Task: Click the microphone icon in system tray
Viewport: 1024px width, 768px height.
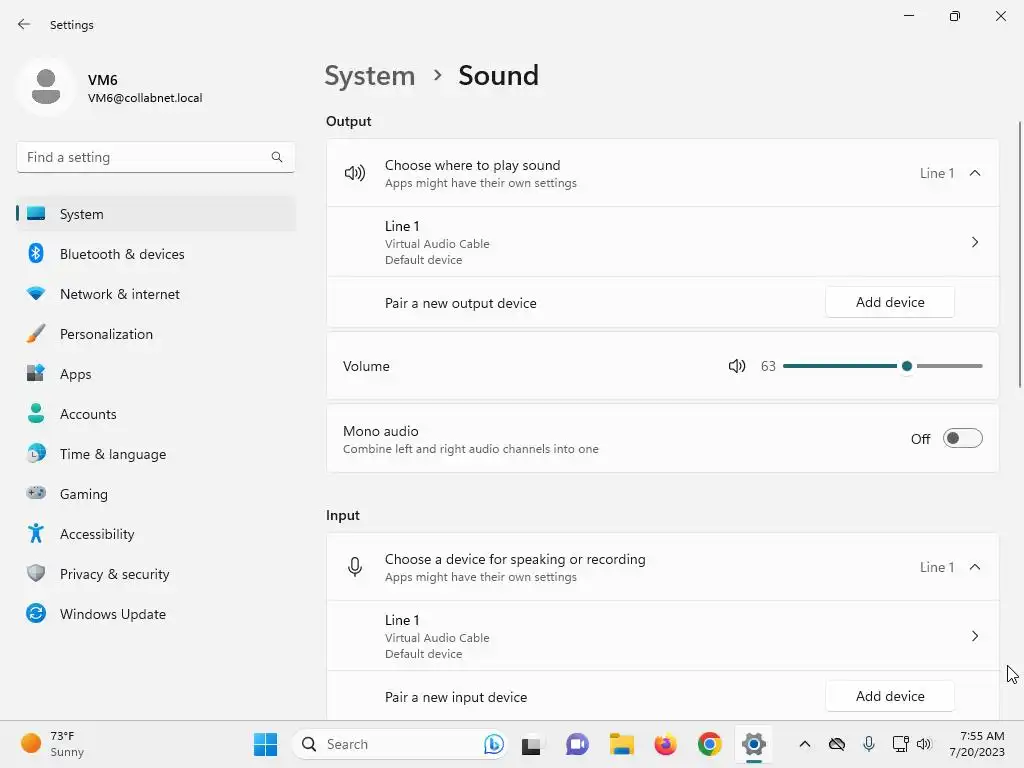Action: 868,744
